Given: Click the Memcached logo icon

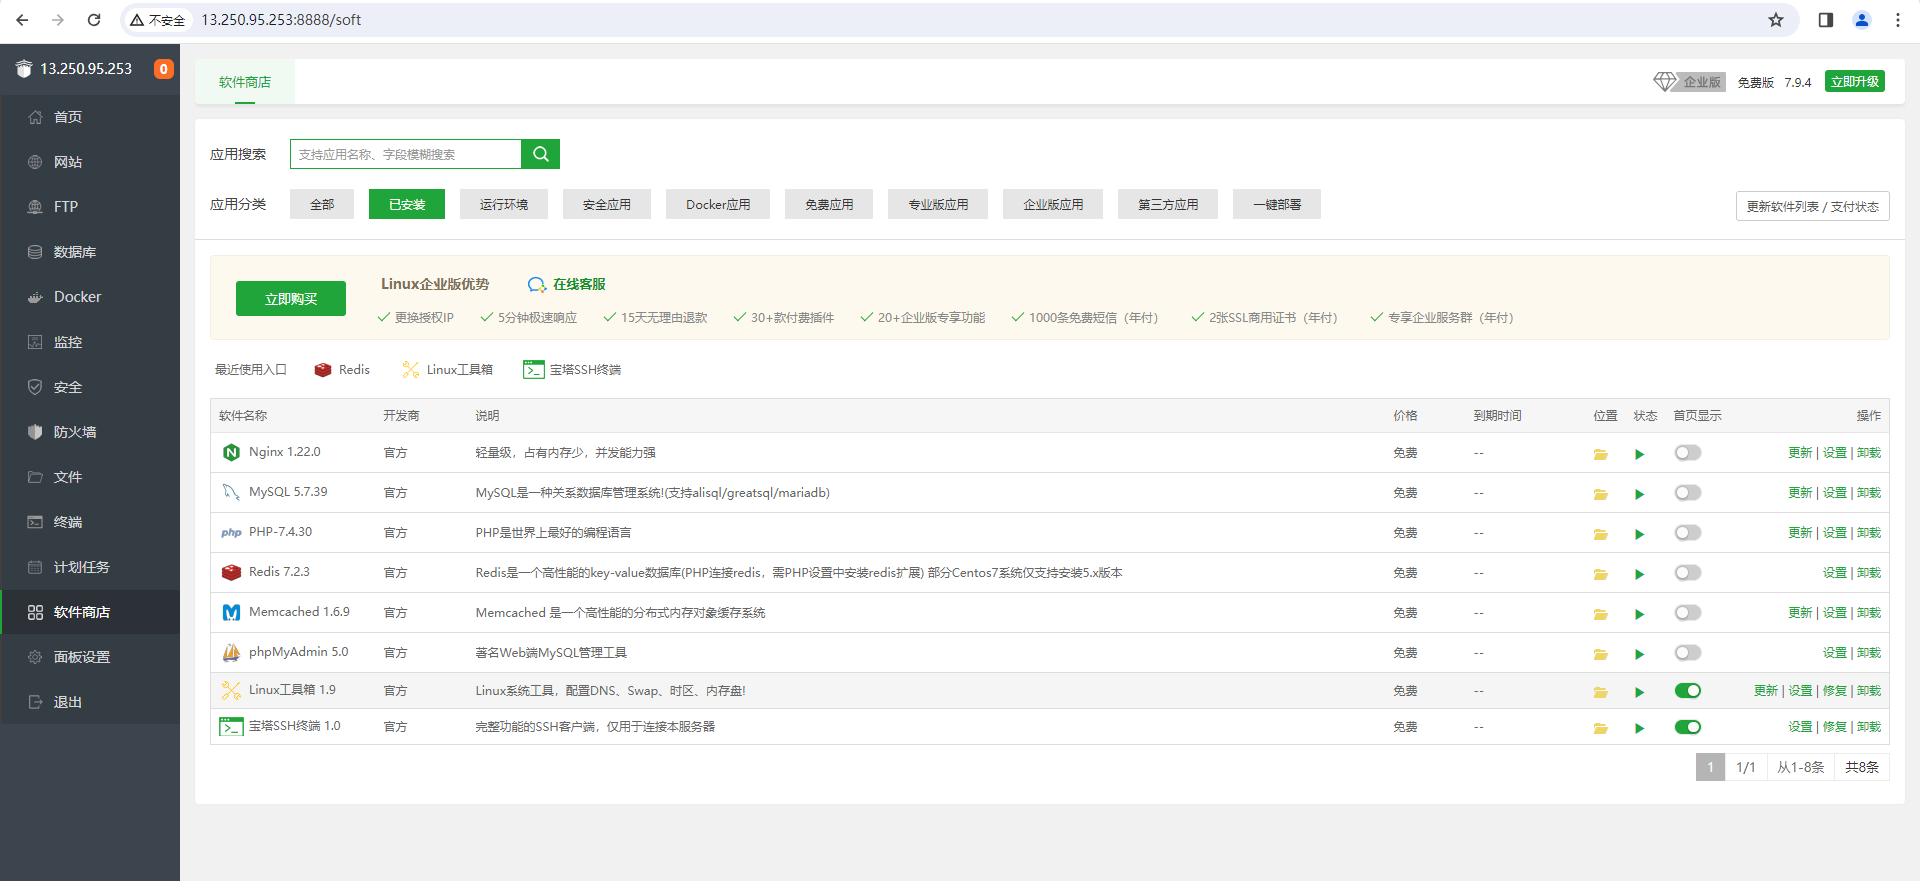Looking at the screenshot, I should pos(231,612).
